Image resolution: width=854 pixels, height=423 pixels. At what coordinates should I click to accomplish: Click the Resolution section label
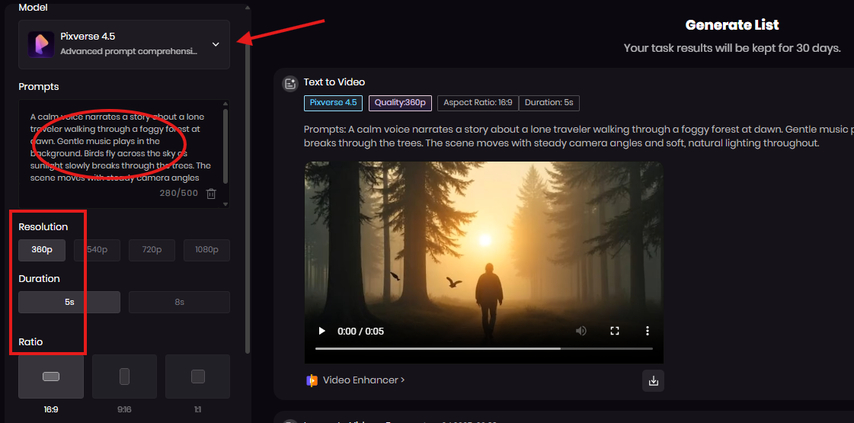click(x=44, y=227)
